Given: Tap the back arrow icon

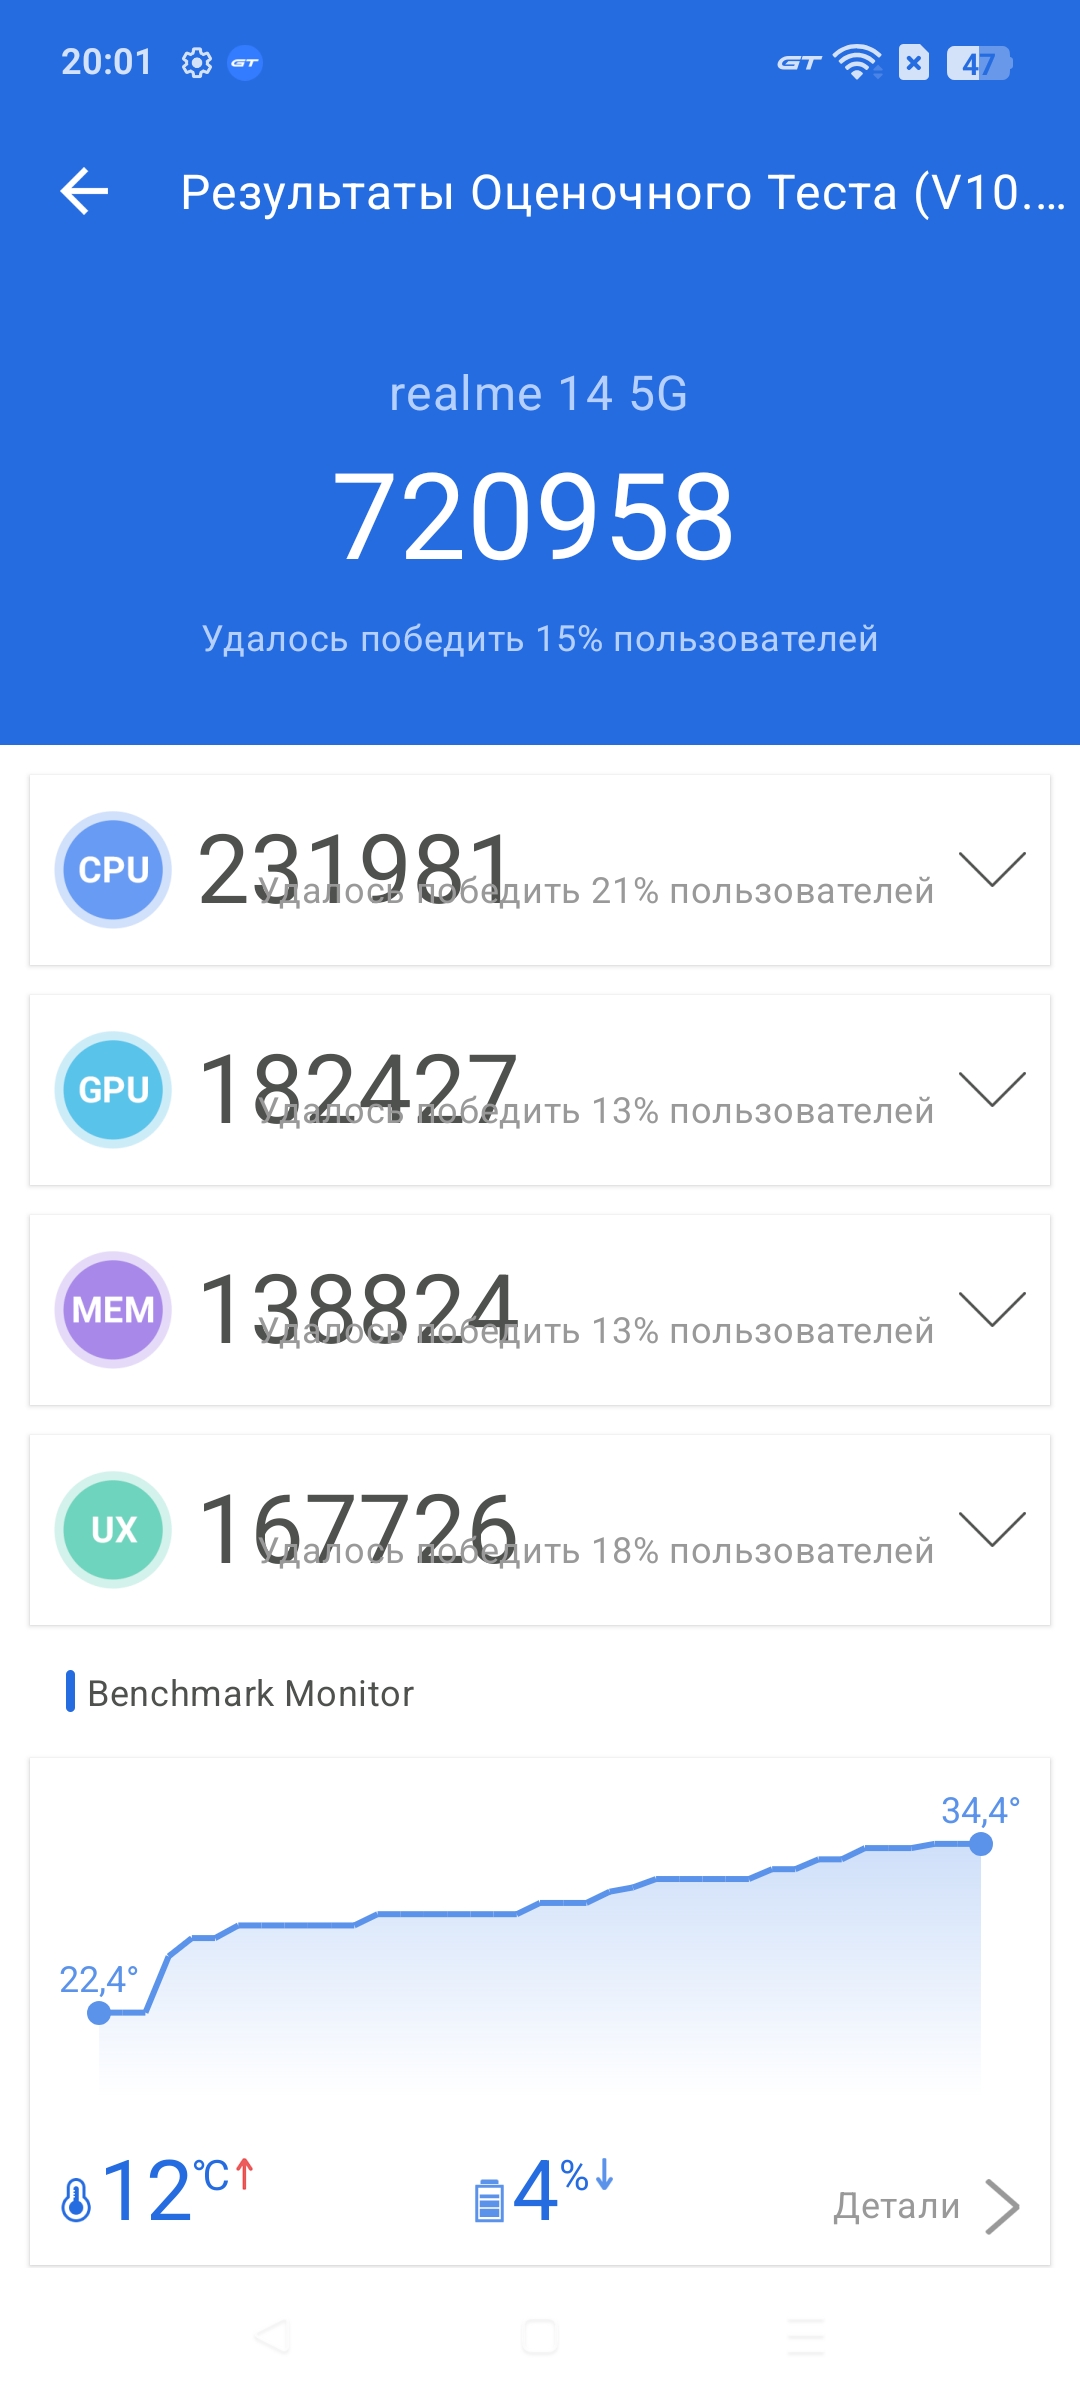Looking at the screenshot, I should coord(84,191).
